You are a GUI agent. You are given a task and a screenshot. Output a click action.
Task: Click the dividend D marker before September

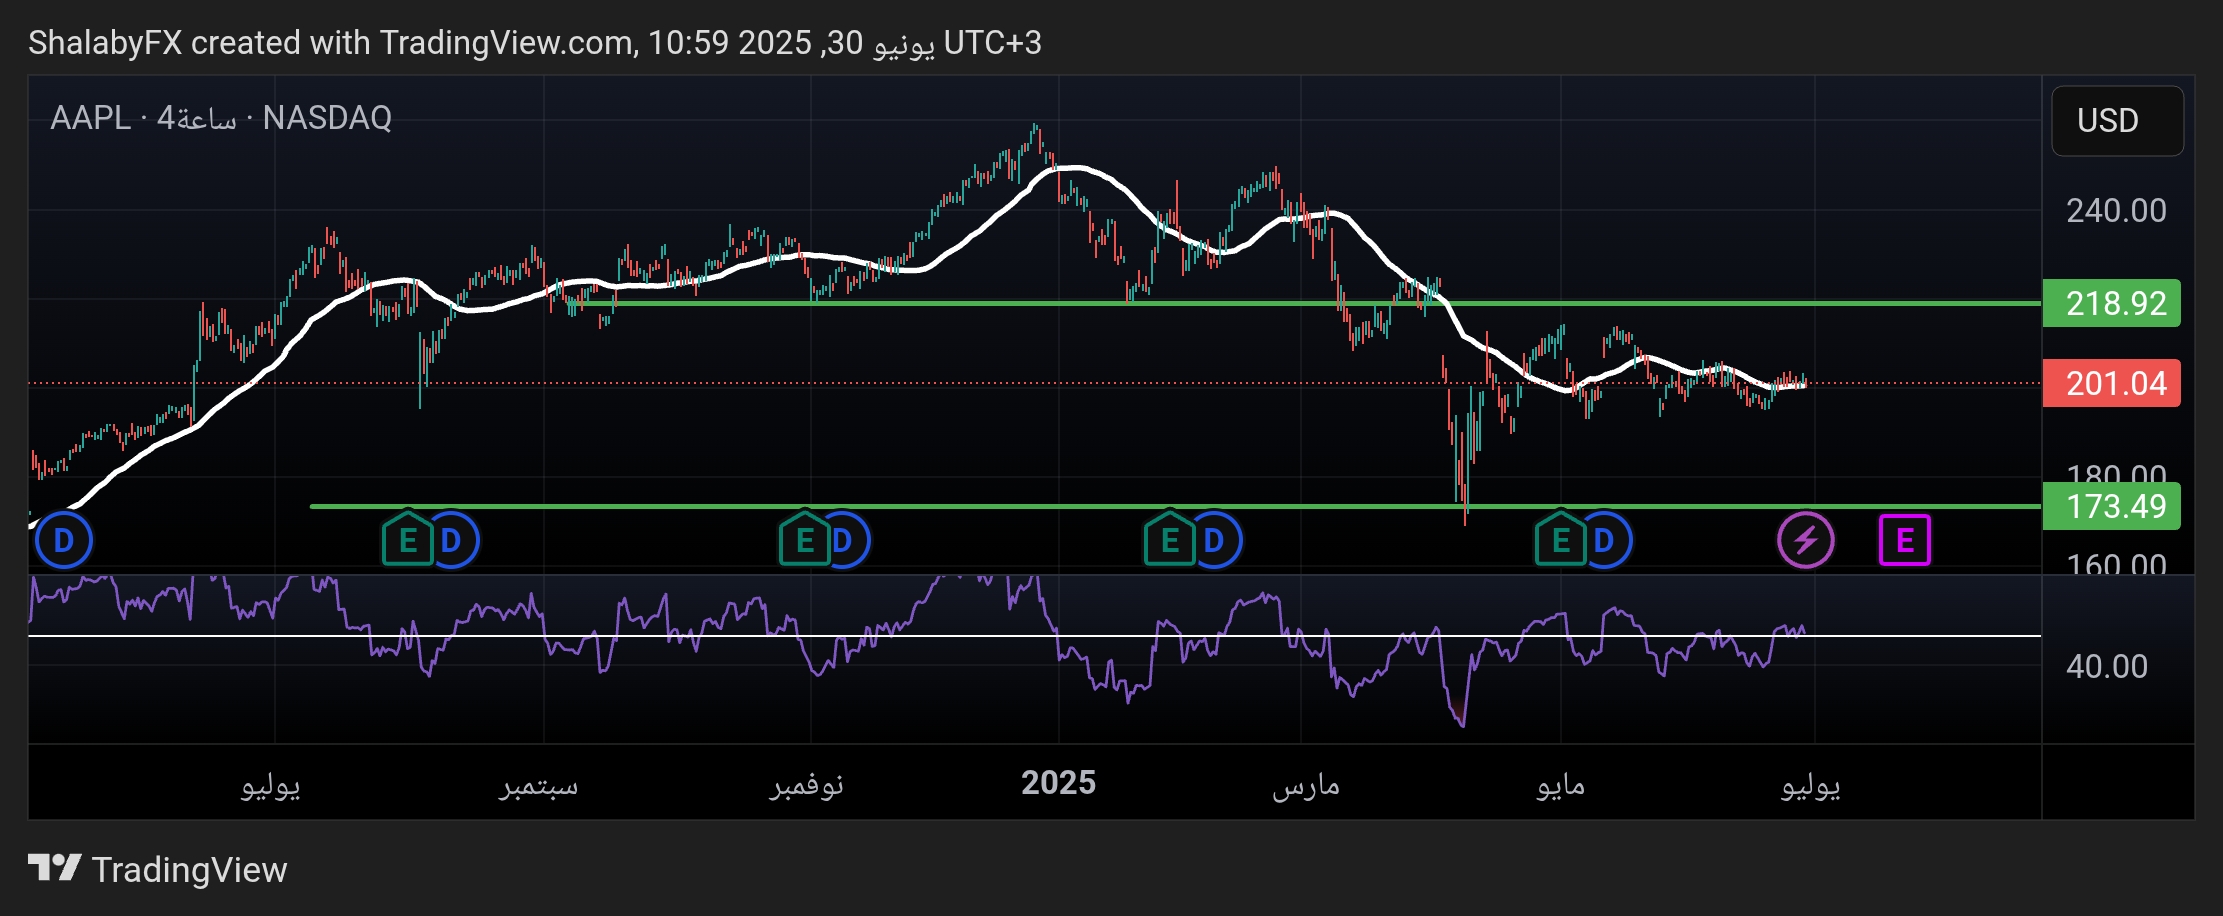(x=452, y=541)
